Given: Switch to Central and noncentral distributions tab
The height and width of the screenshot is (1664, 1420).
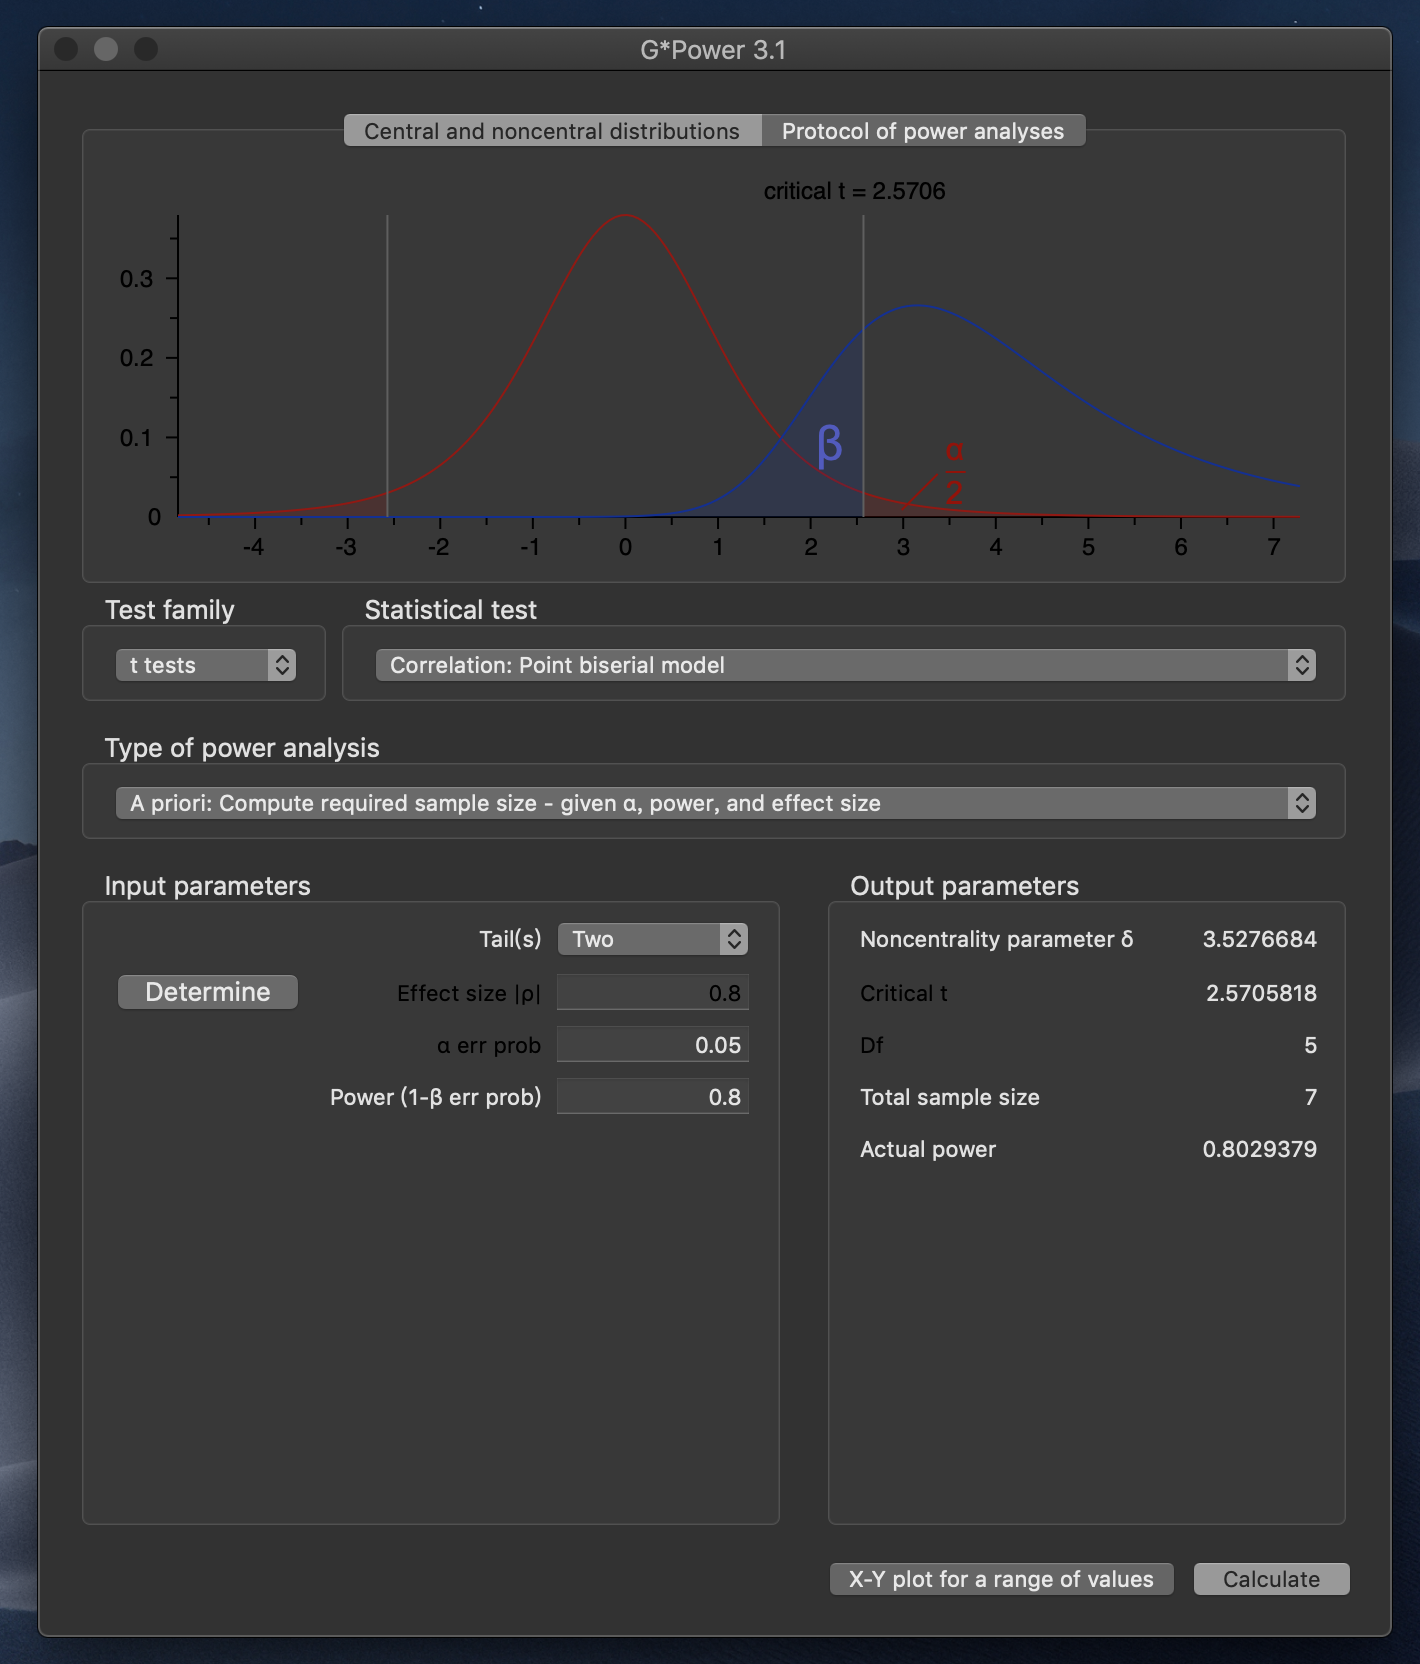Looking at the screenshot, I should click(552, 131).
